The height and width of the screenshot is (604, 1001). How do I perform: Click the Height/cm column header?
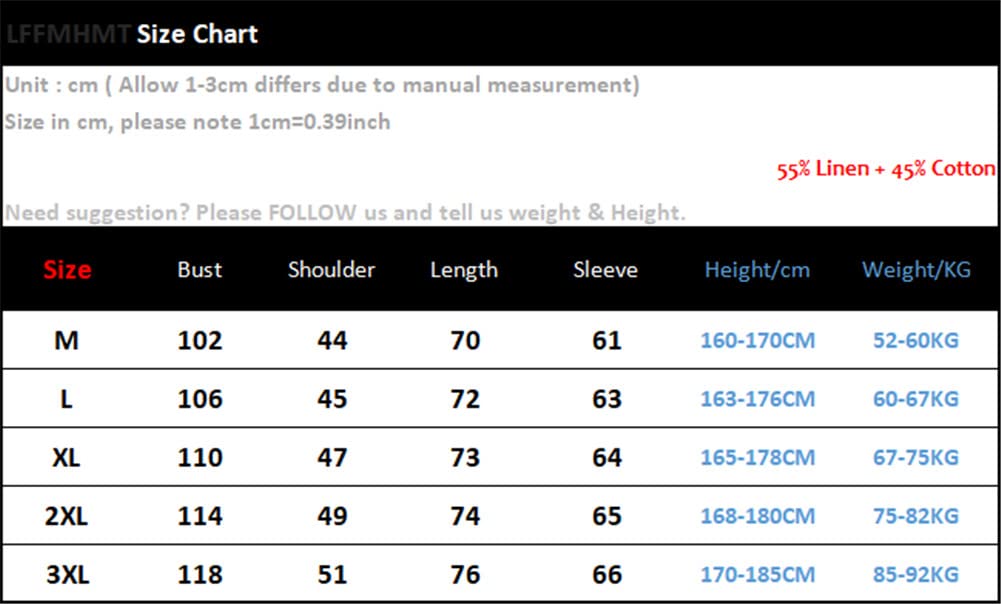(757, 269)
